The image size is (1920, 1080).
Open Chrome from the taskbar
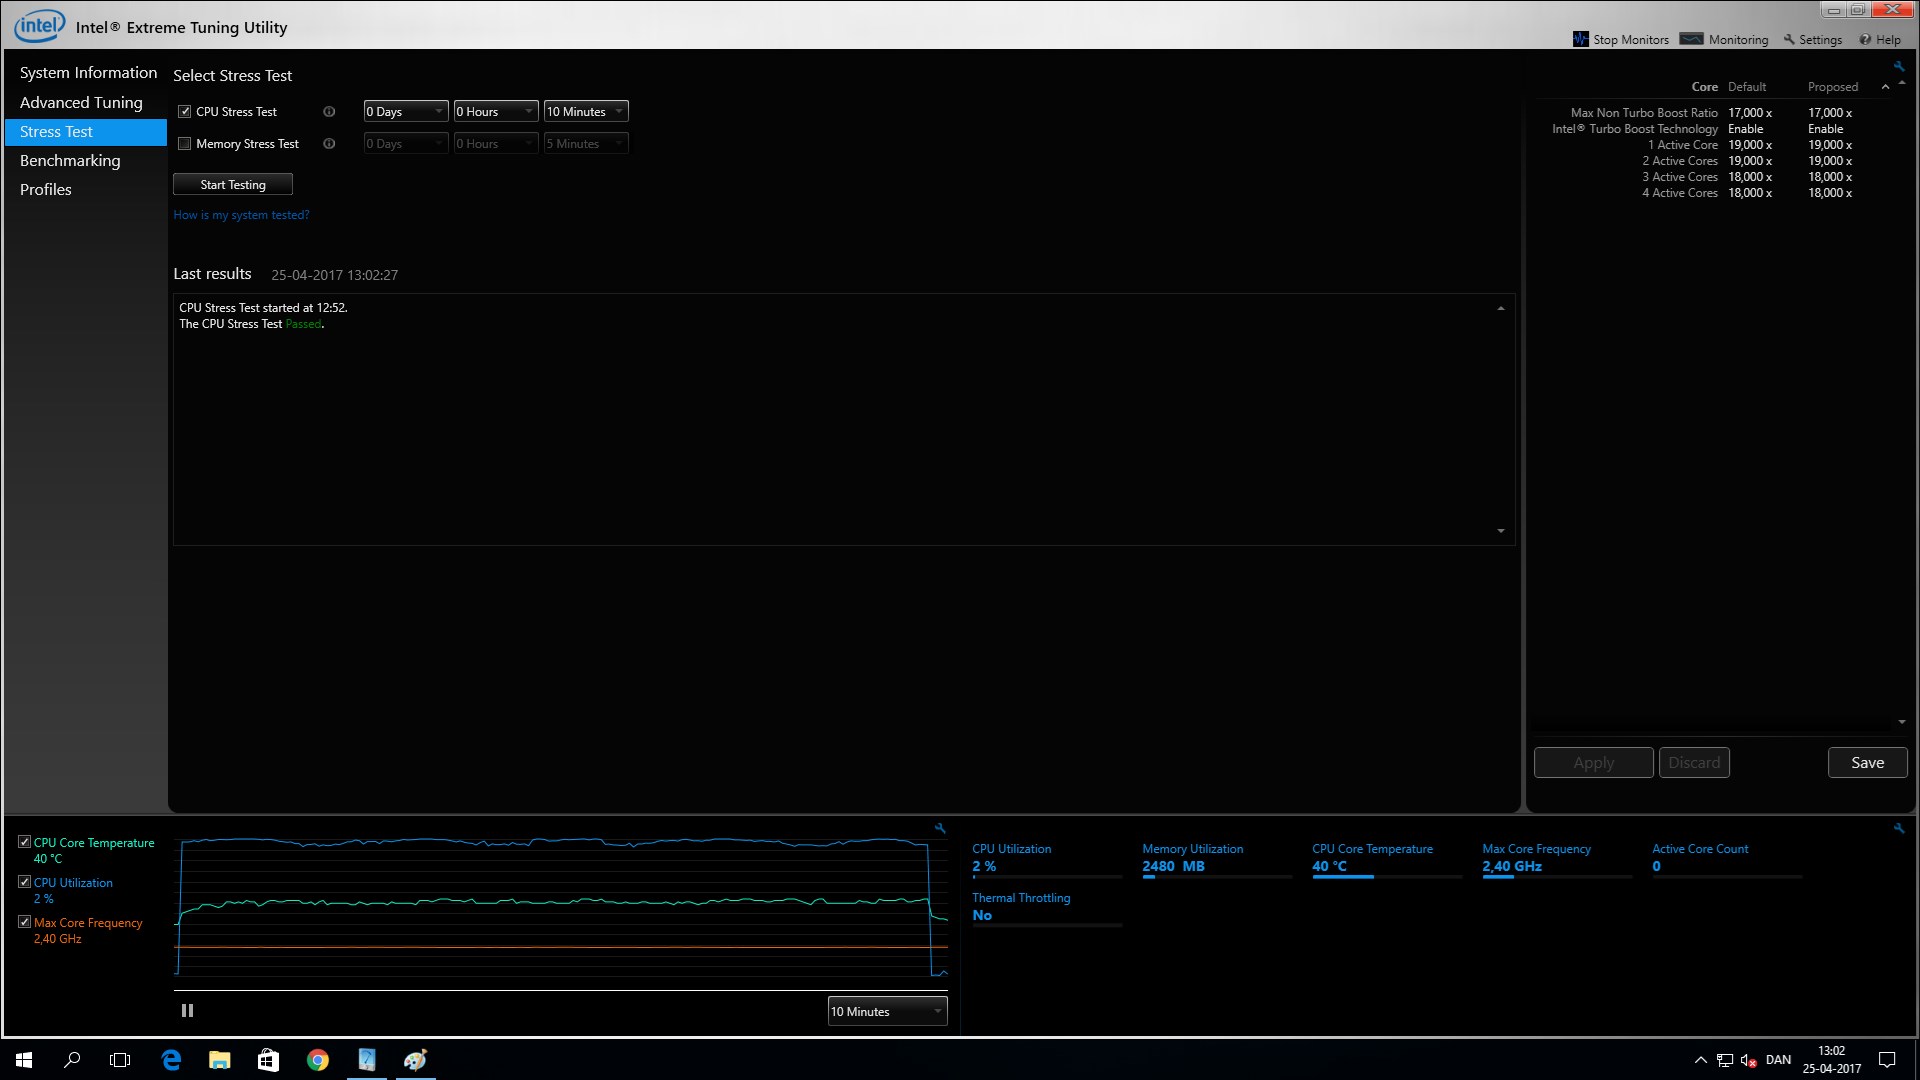tap(318, 1060)
